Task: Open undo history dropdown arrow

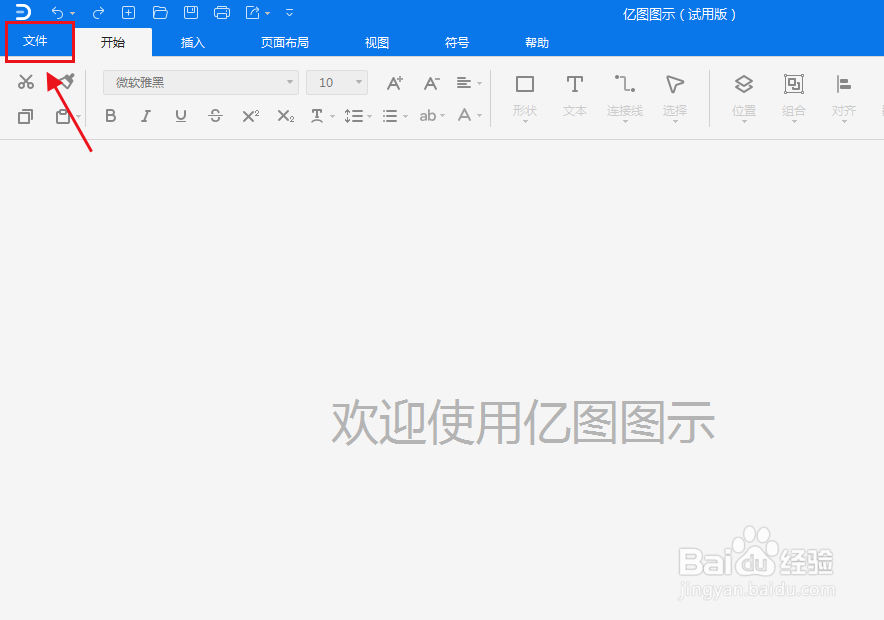Action: point(73,14)
